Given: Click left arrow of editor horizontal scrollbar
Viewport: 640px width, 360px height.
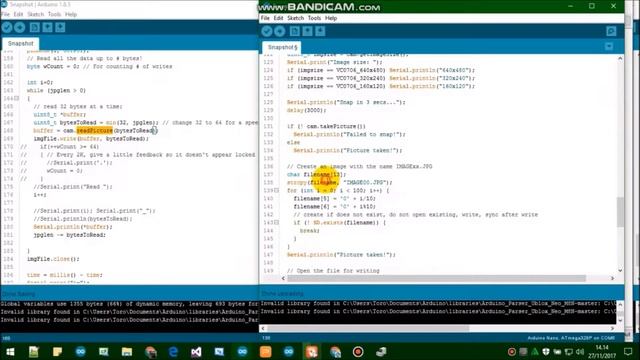Looking at the screenshot, I should click(x=283, y=278).
